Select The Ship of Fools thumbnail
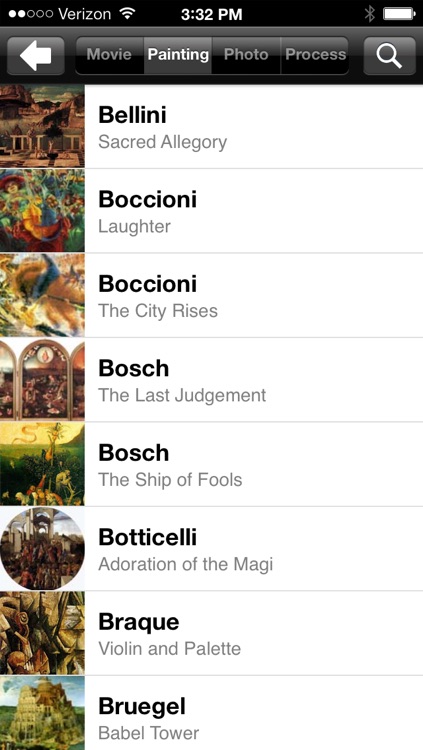The image size is (423, 750). click(42, 464)
